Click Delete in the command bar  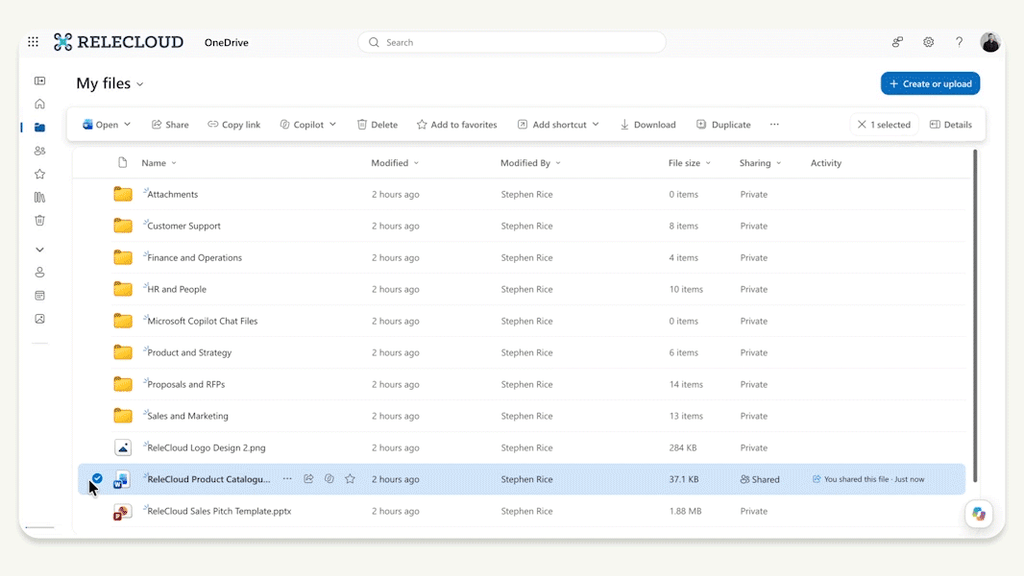point(377,125)
